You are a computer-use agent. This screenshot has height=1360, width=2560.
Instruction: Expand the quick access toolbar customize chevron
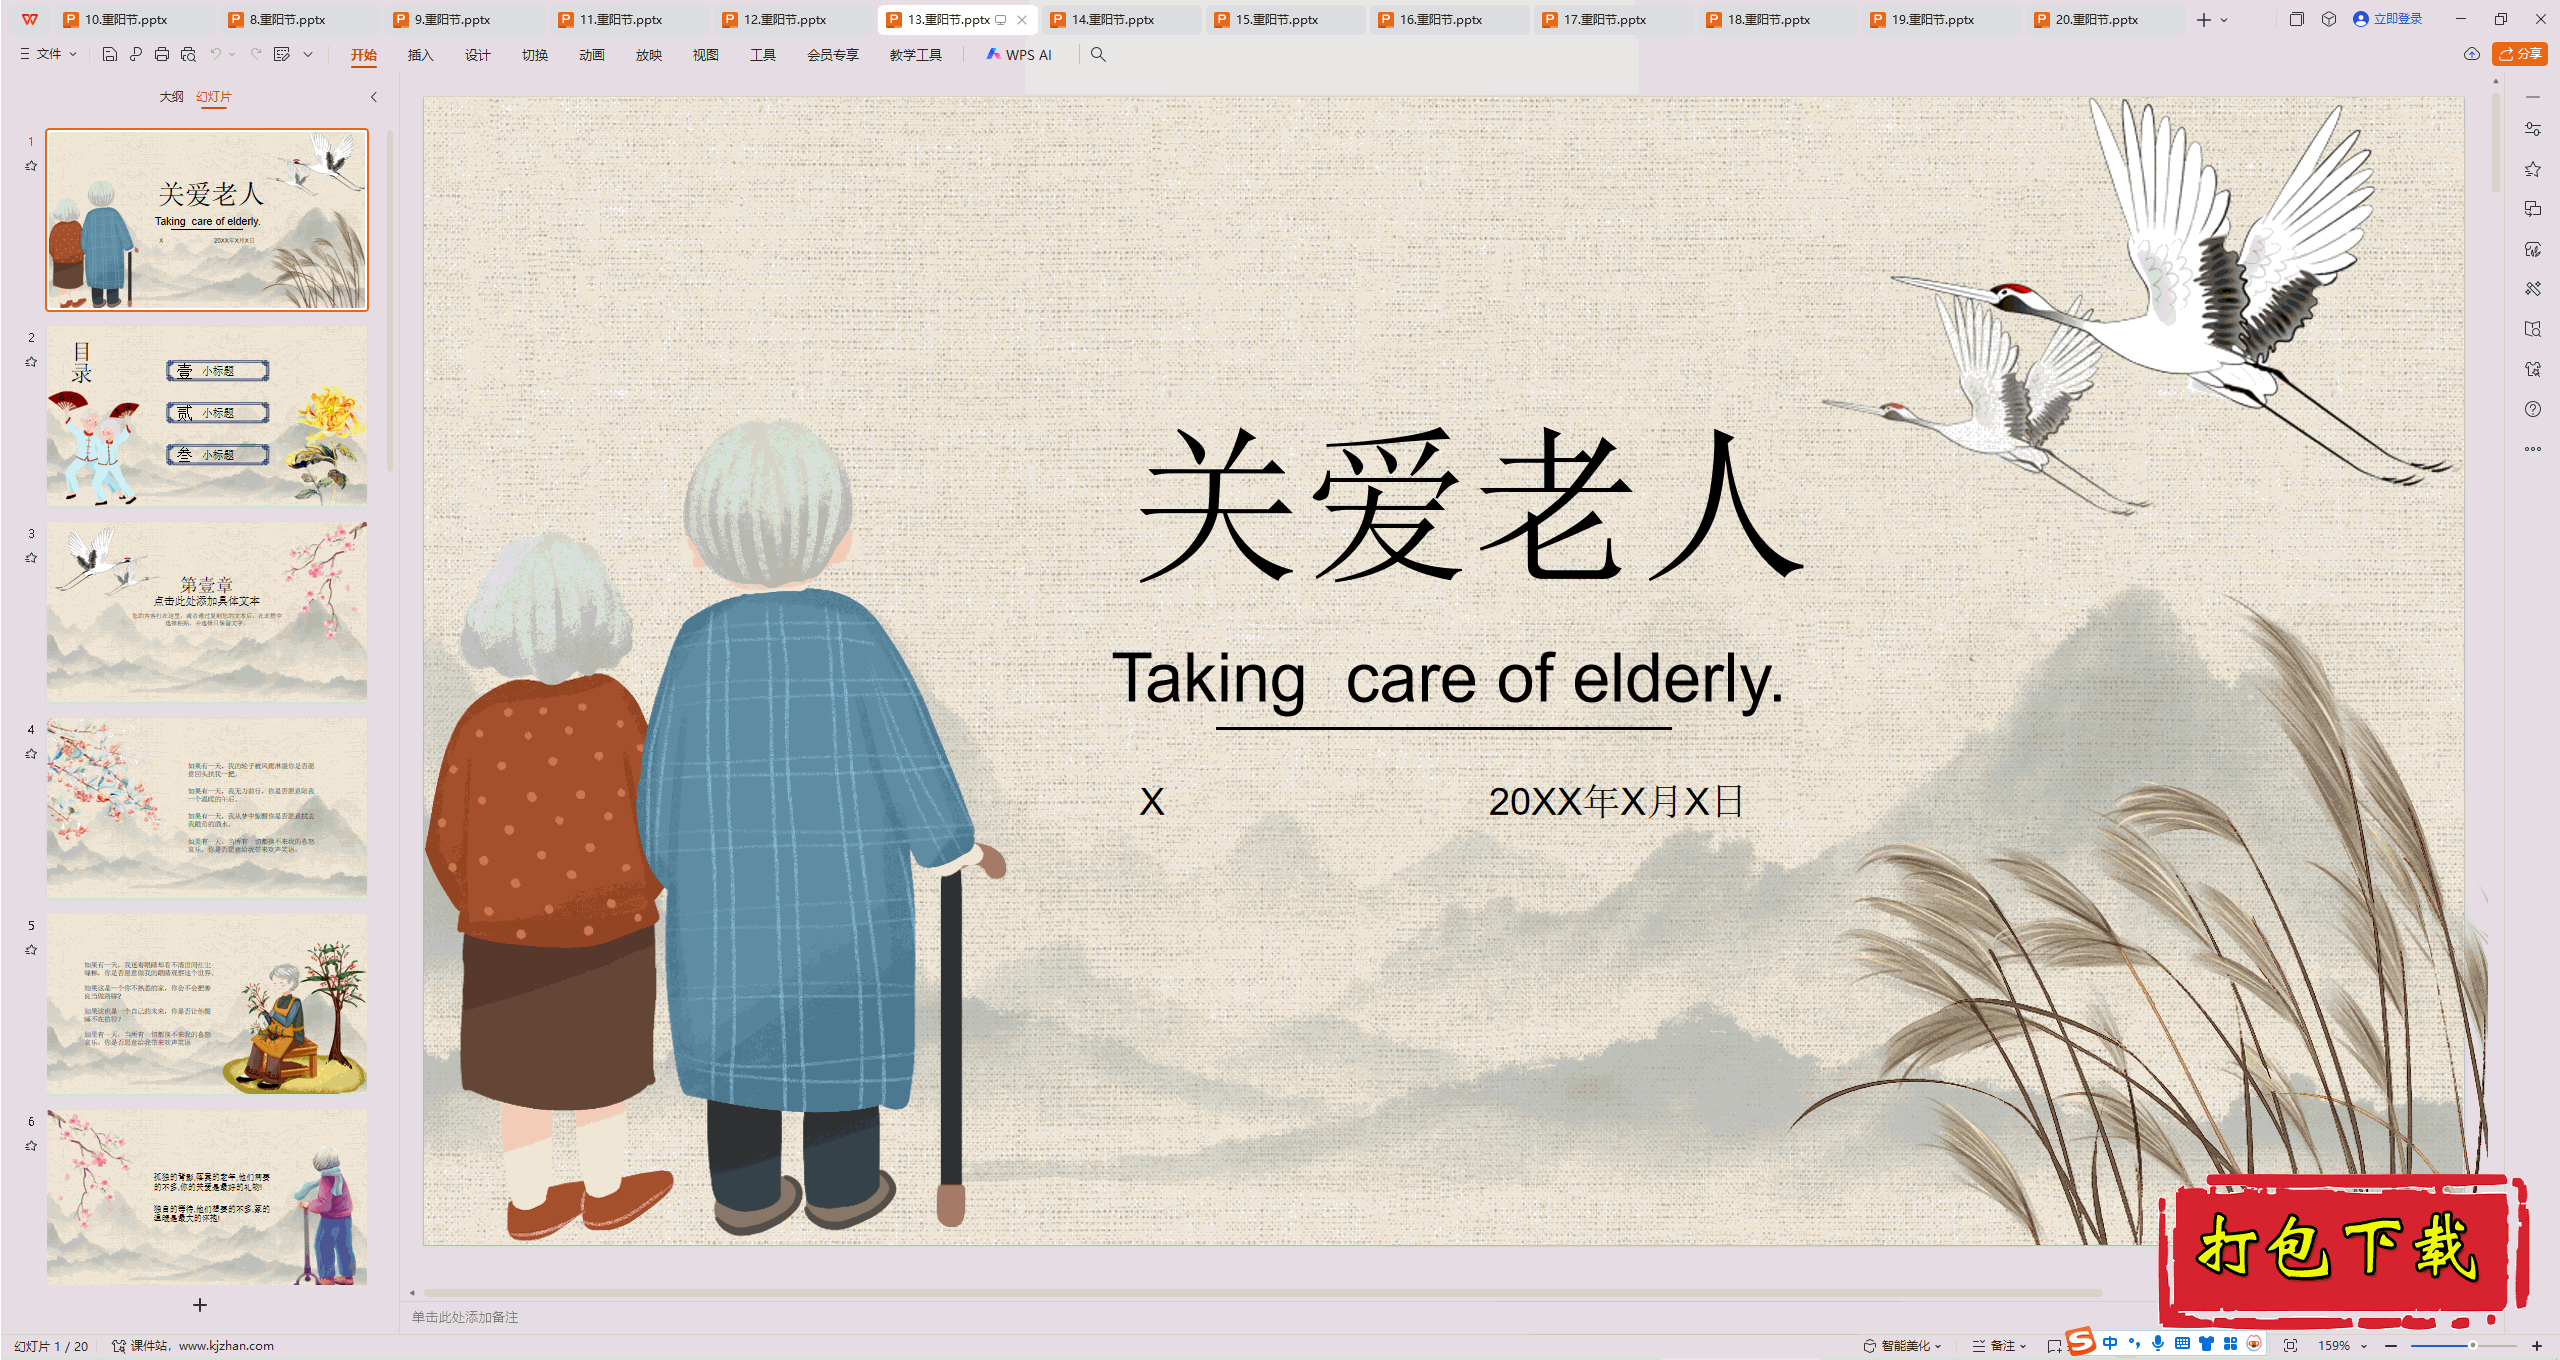click(308, 55)
